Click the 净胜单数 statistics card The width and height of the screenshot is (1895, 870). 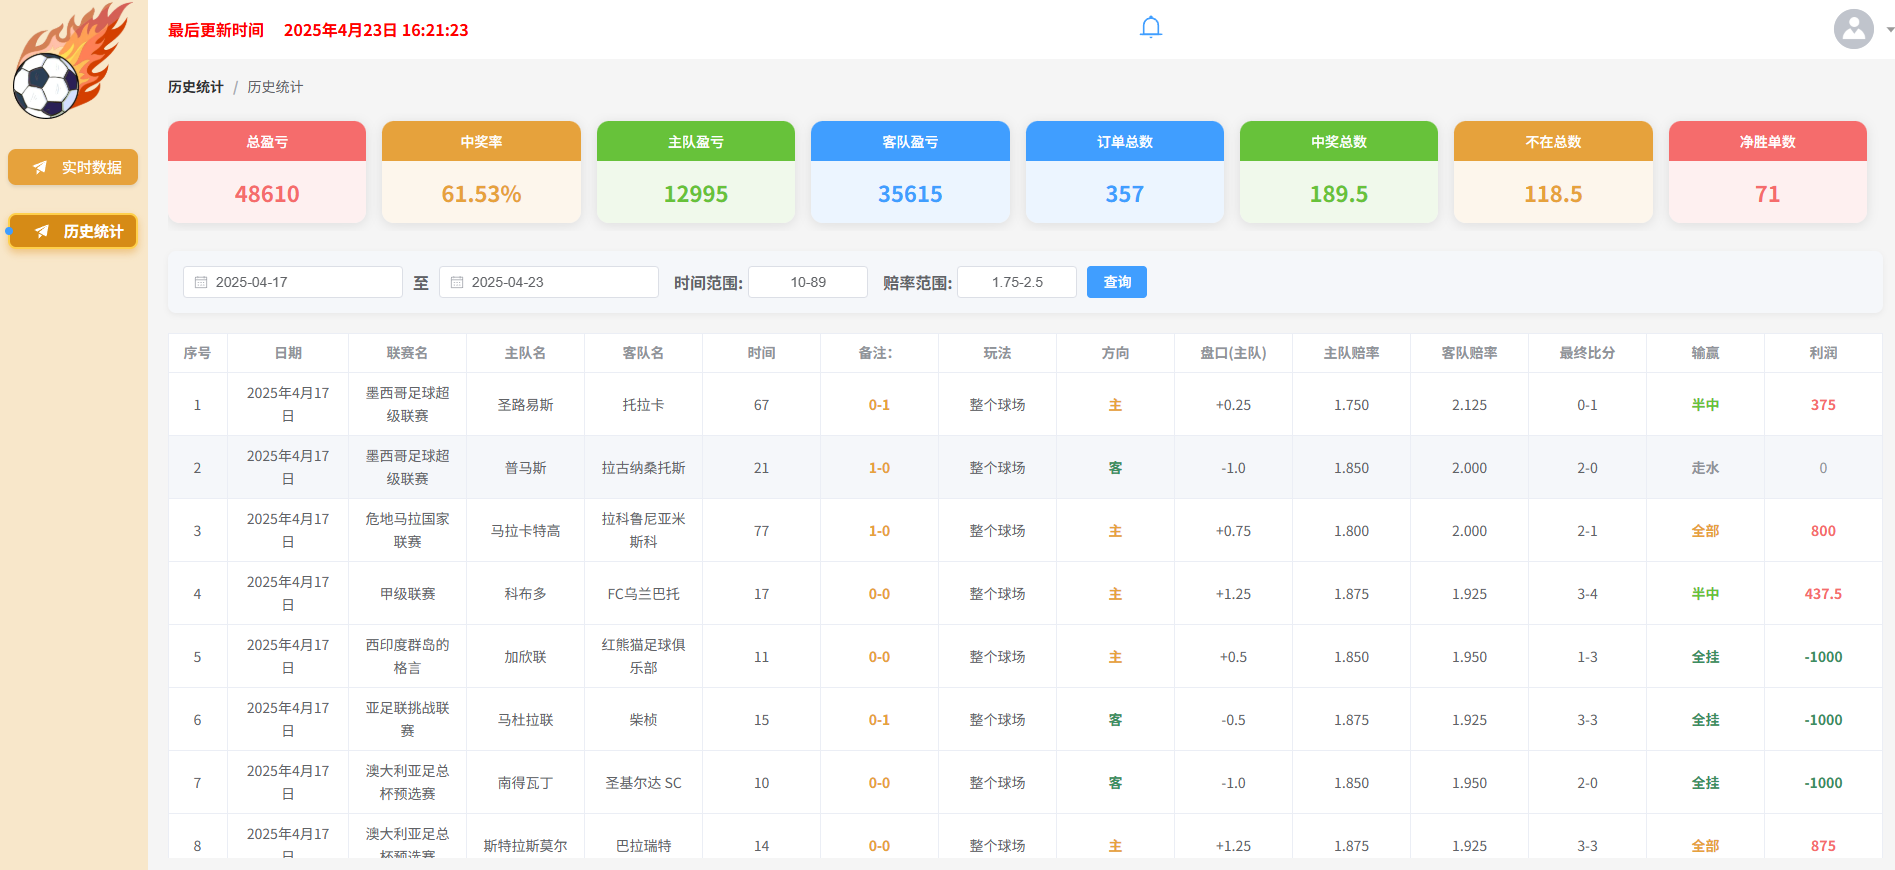coord(1767,172)
